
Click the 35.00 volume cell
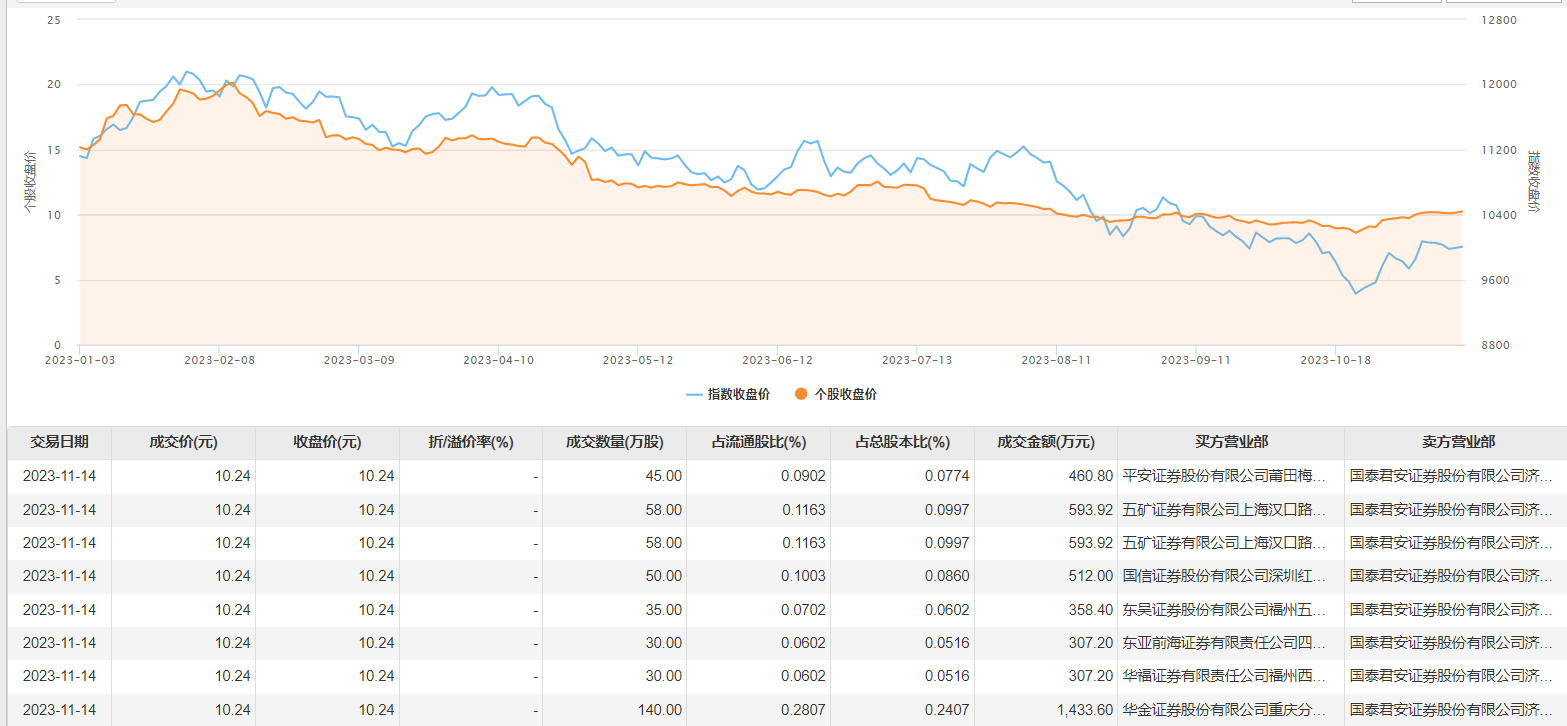(x=615, y=609)
